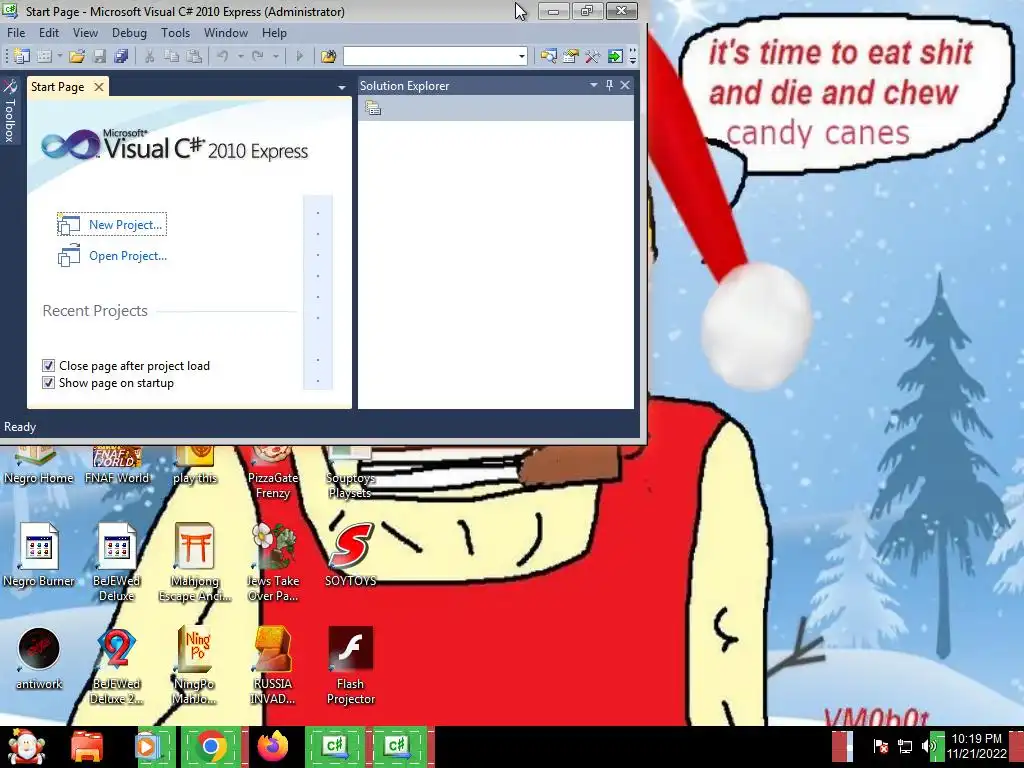Open the Solution Explorer window position menu
The image size is (1024, 768).
pyautogui.click(x=594, y=85)
